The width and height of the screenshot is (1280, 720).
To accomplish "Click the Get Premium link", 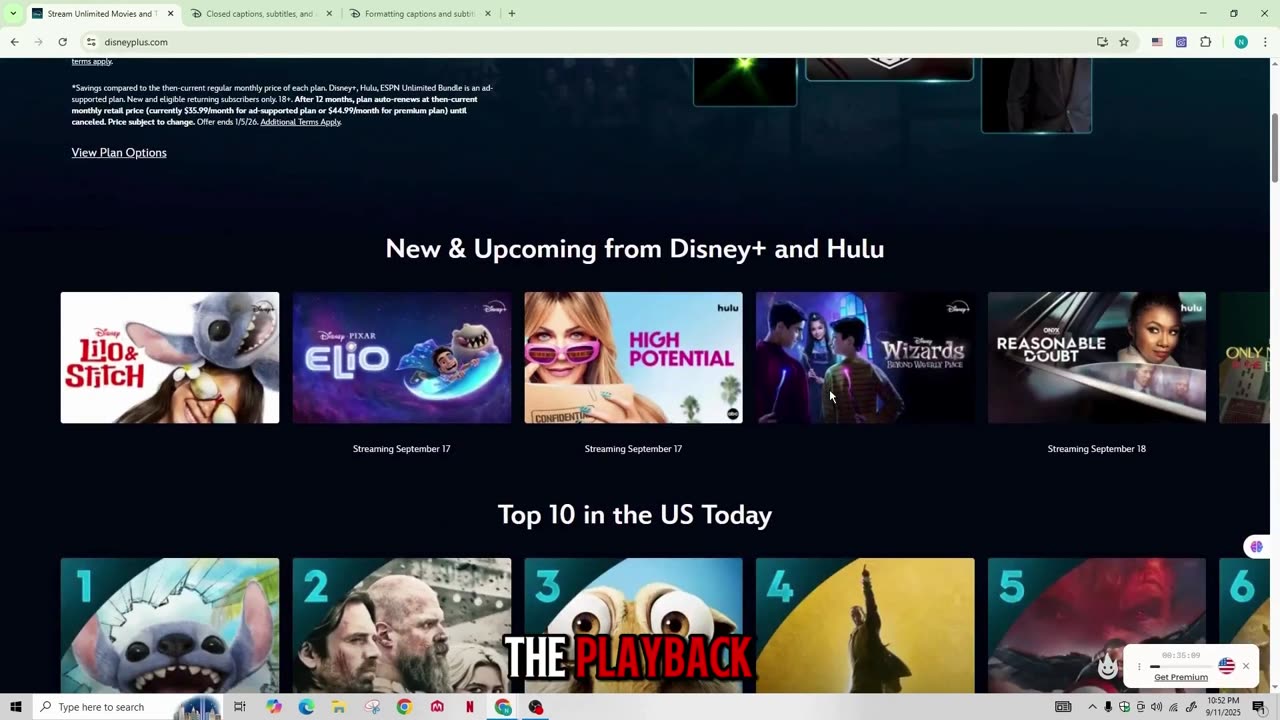I will coord(1181,677).
